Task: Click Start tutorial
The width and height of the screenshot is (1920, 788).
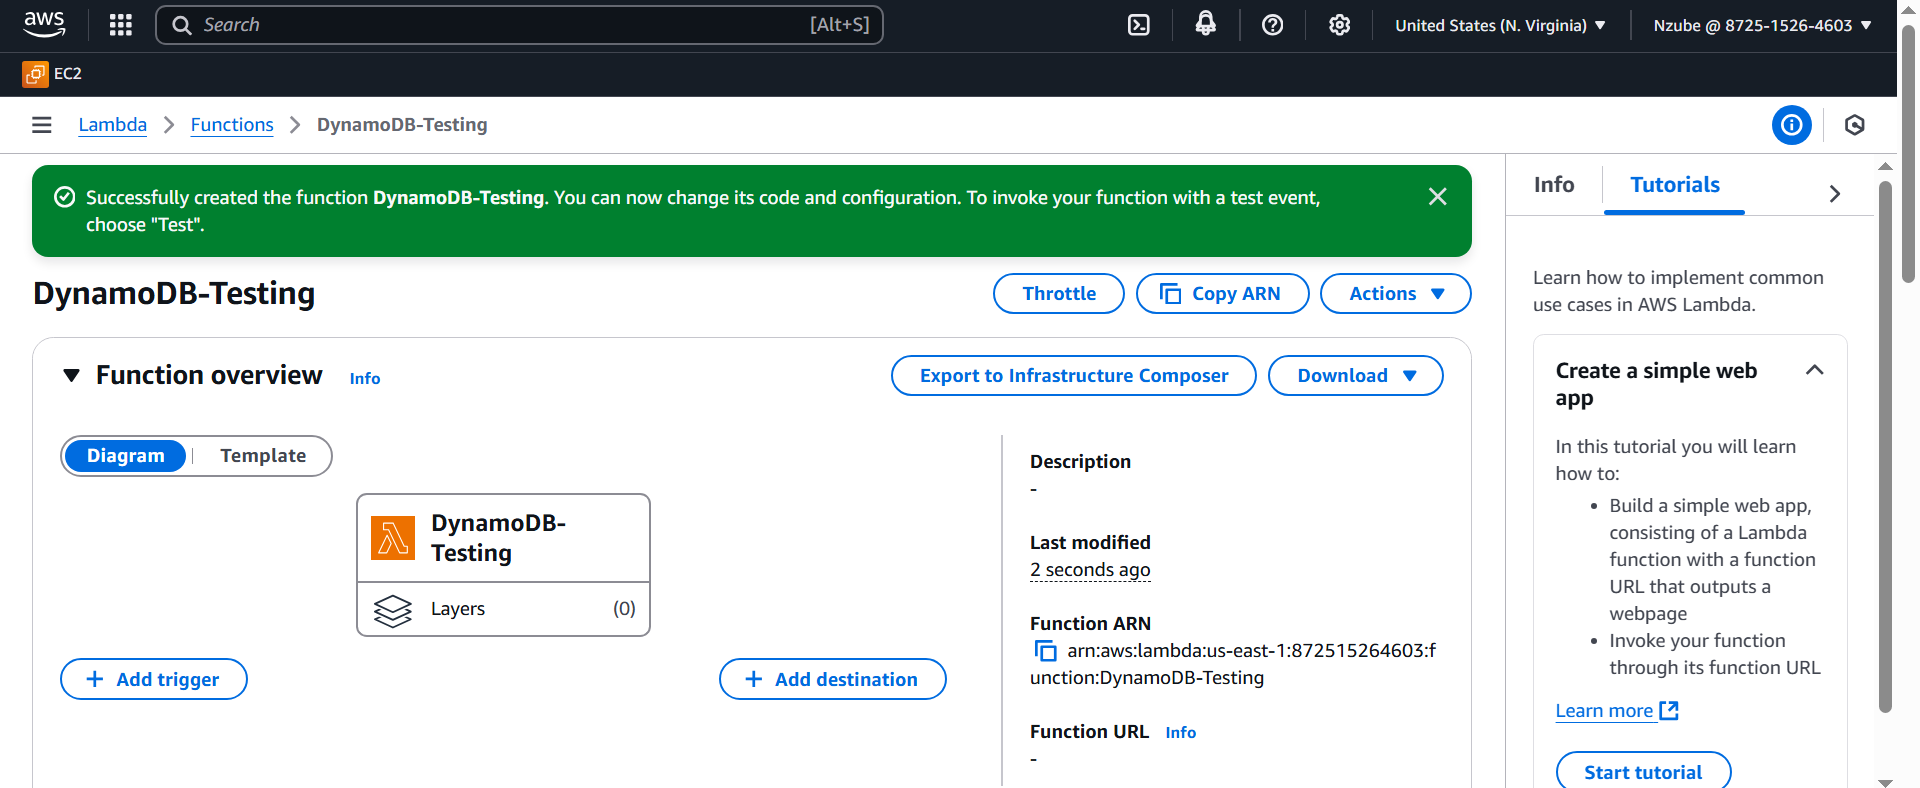Action: click(1643, 772)
